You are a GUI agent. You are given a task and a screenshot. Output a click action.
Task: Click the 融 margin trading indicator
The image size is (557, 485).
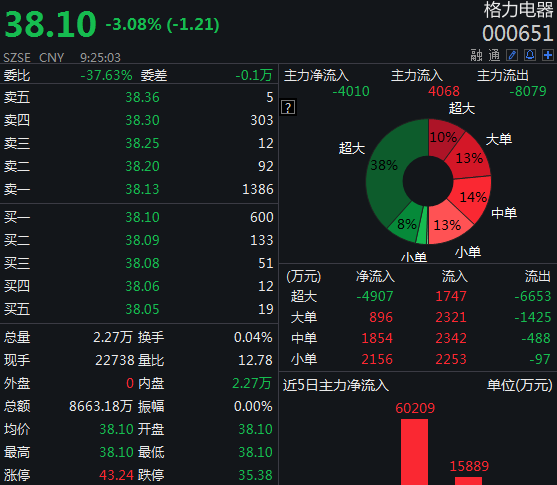point(476,55)
